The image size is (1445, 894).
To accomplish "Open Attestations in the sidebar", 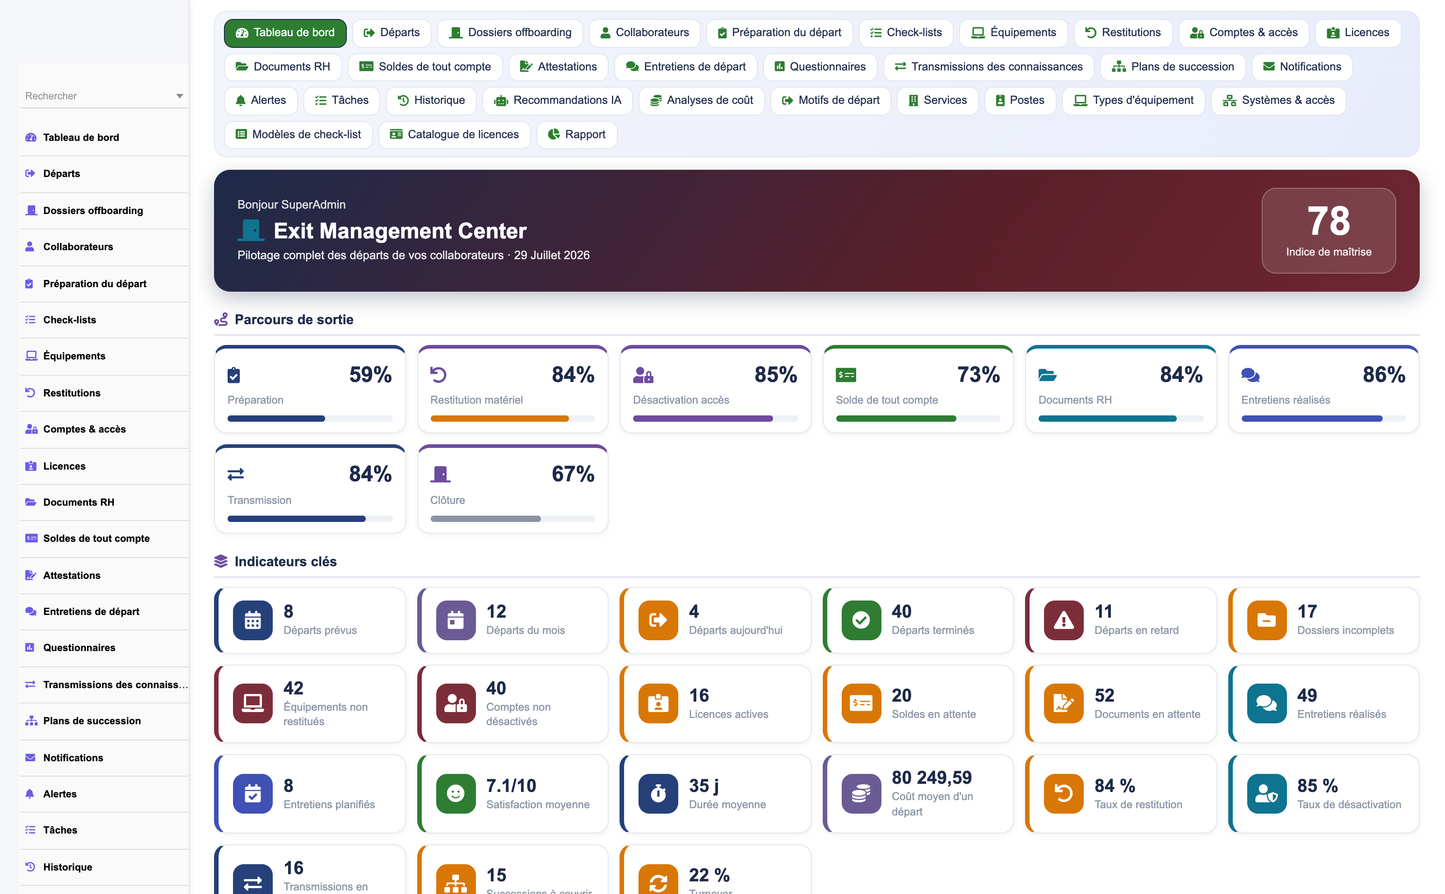I will click(104, 575).
